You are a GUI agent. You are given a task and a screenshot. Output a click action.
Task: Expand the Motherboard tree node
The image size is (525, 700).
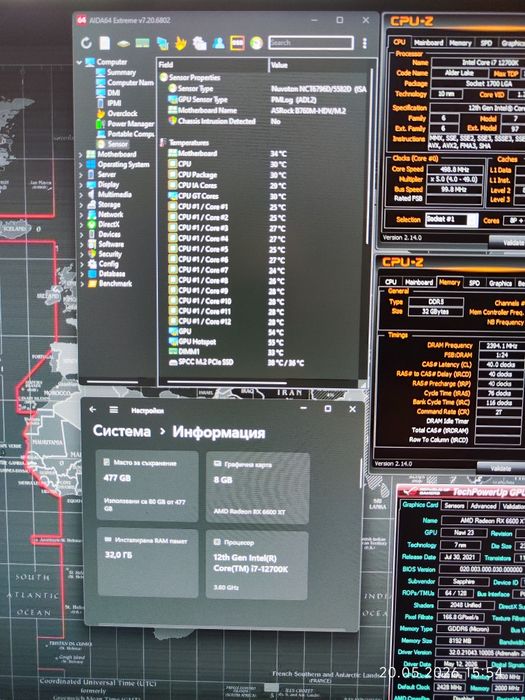(x=81, y=154)
